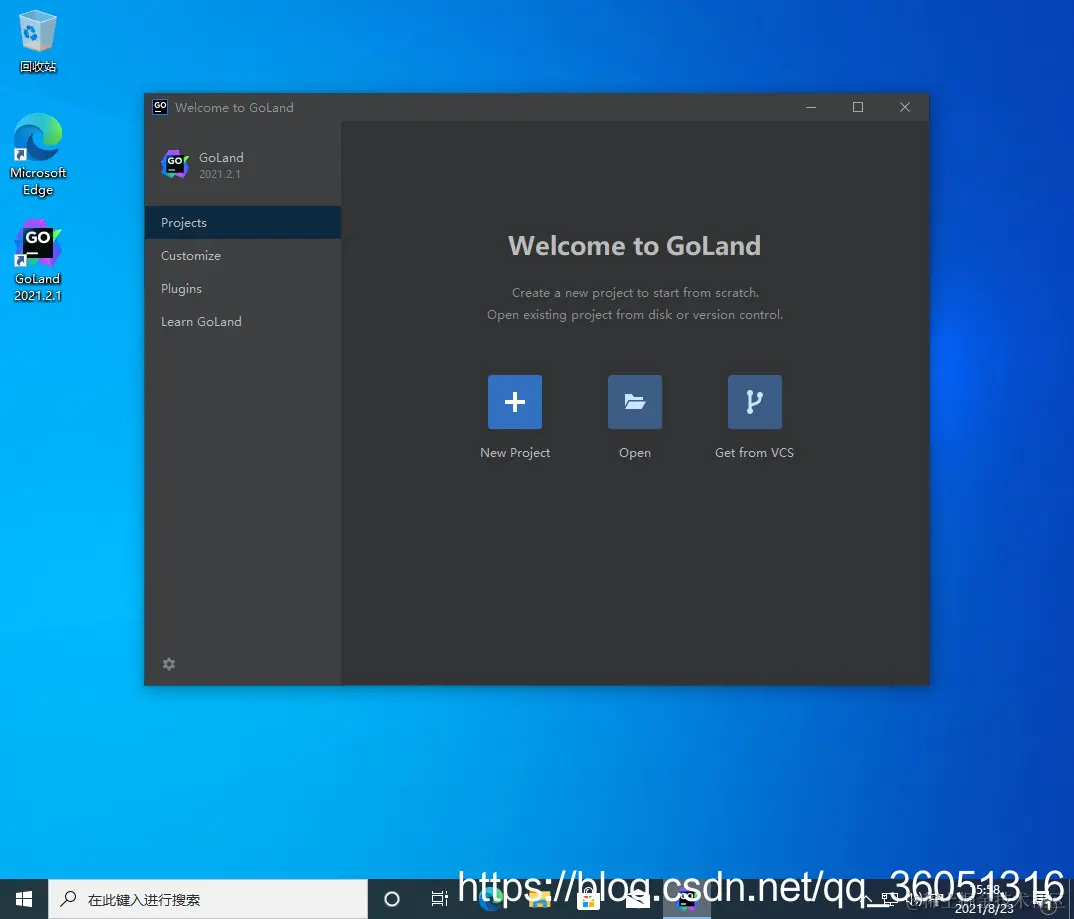Click the Open folder icon
1074x919 pixels.
pos(634,401)
